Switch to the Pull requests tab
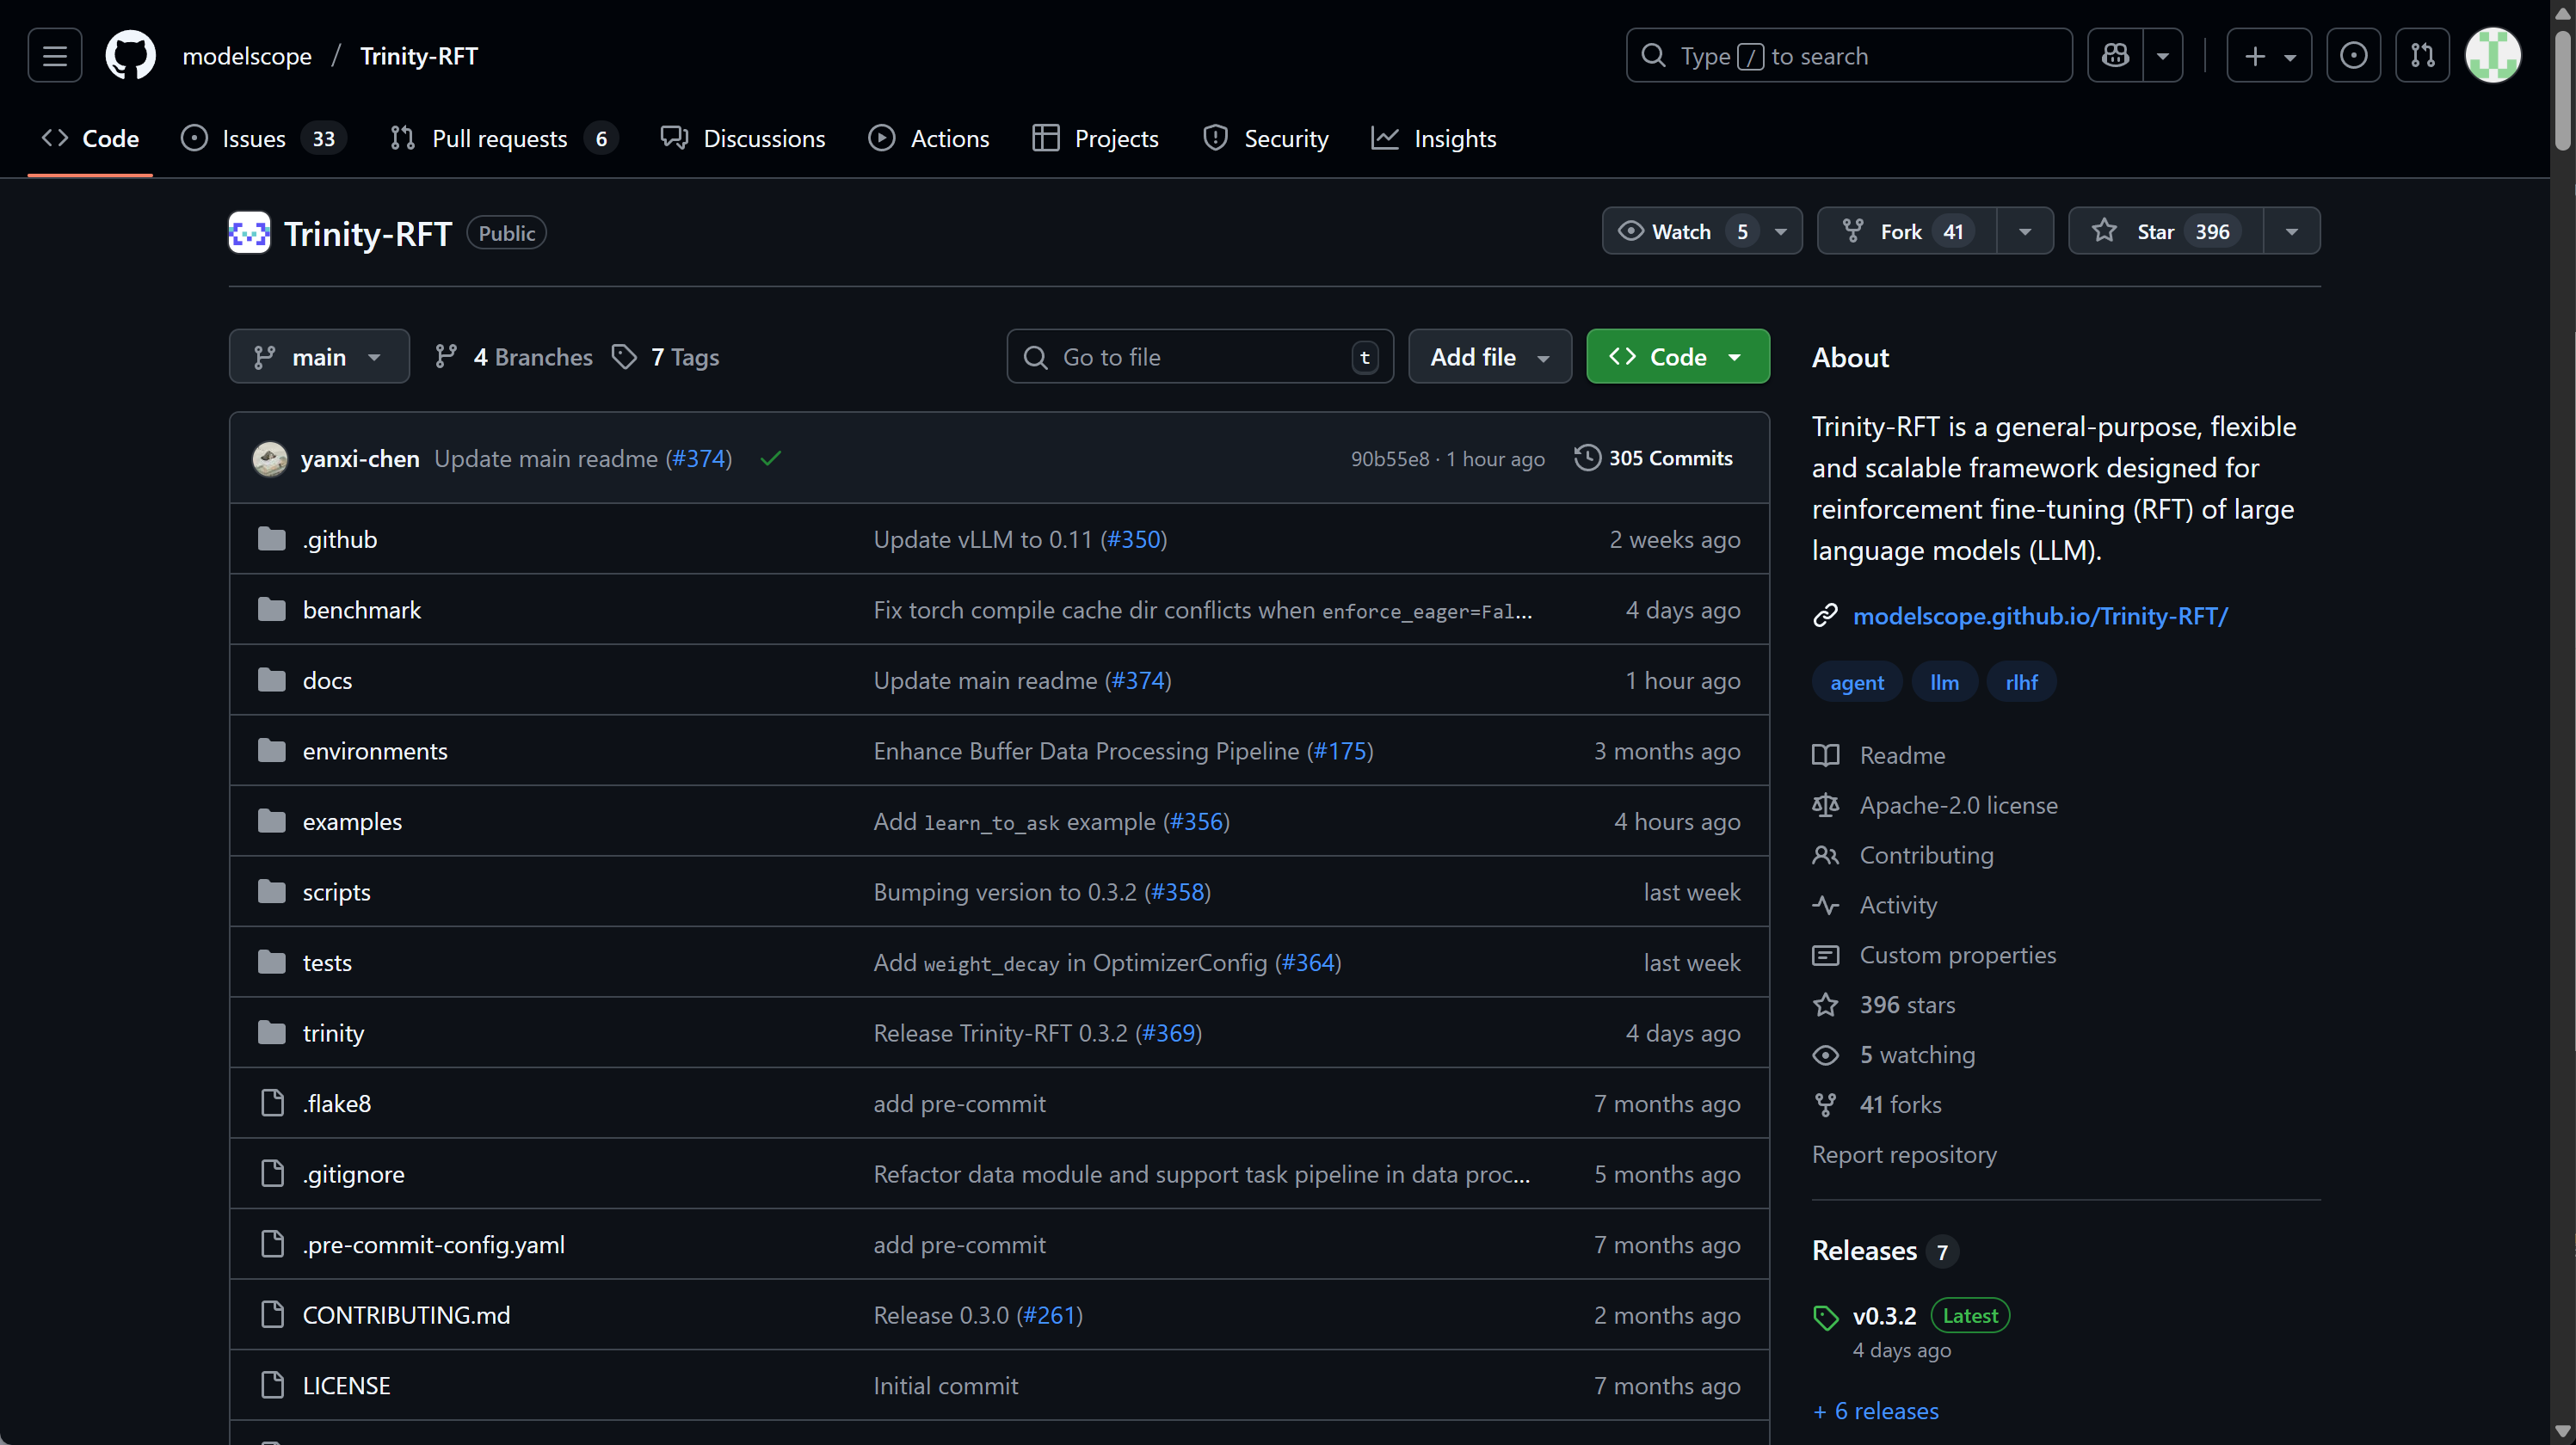The width and height of the screenshot is (2576, 1445). coord(504,138)
